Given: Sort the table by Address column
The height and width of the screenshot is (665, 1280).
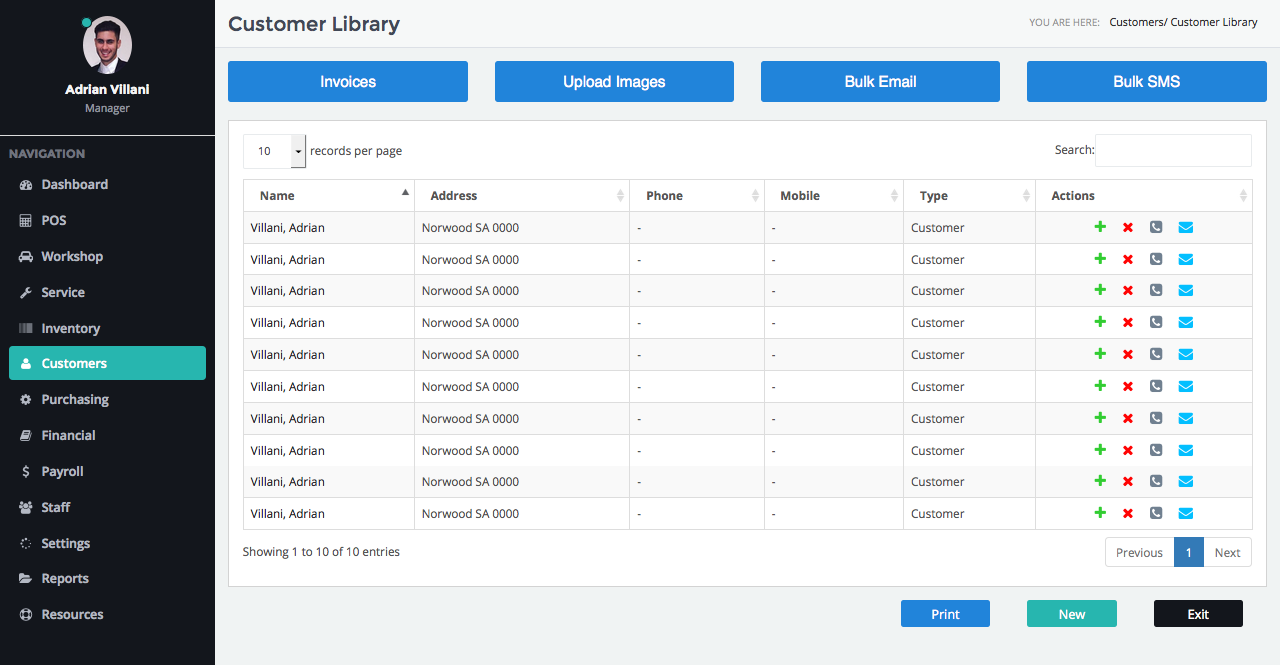Looking at the screenshot, I should 521,196.
